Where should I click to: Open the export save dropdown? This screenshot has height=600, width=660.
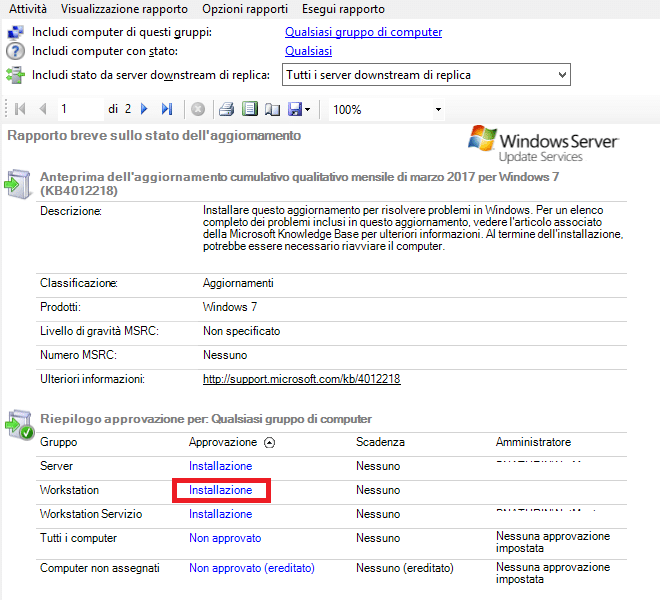[x=299, y=109]
